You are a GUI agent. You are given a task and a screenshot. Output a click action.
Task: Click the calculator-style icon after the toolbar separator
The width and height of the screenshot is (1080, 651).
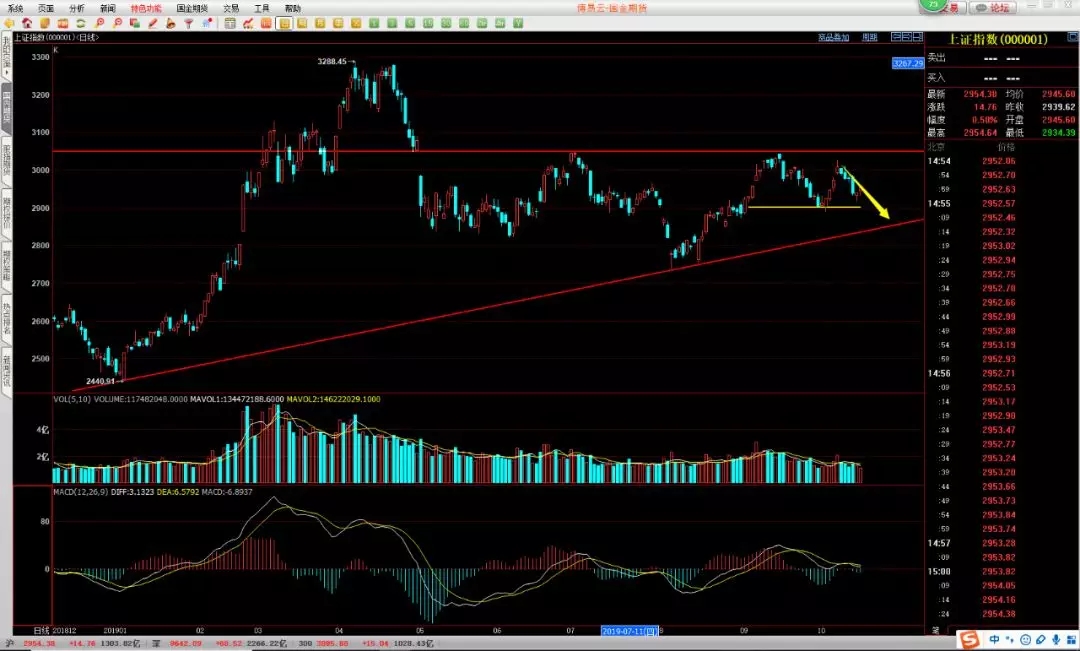[230, 23]
